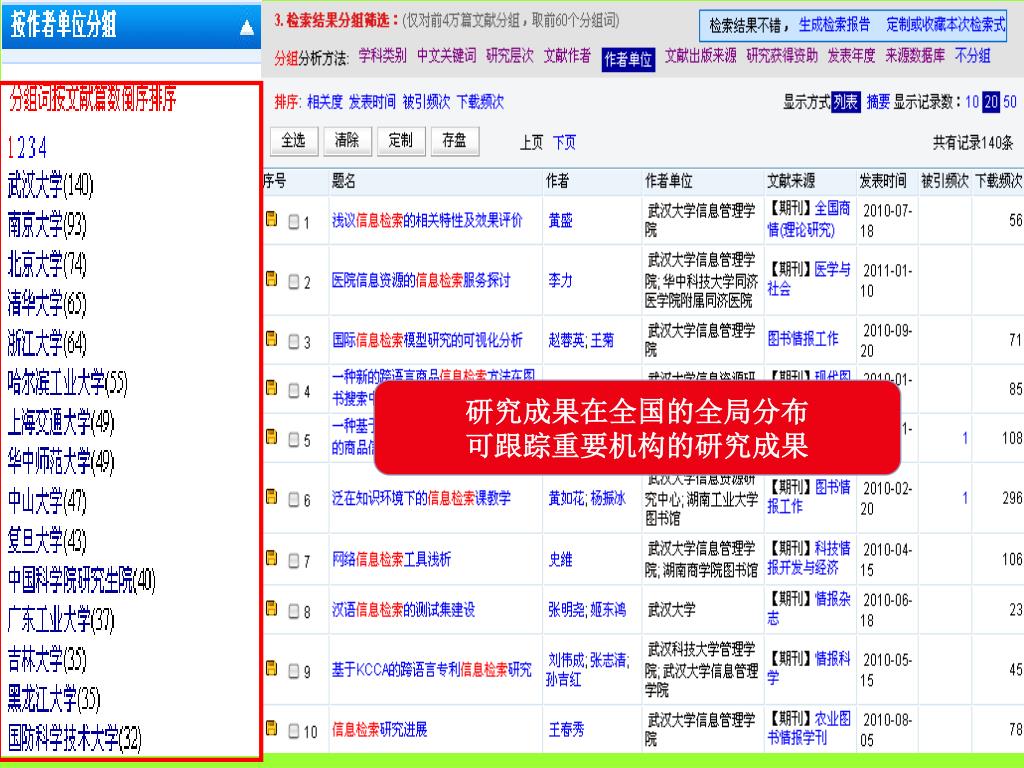Screen dimensions: 1024x768
Task: Sort results by 相关度
Action: 325,102
